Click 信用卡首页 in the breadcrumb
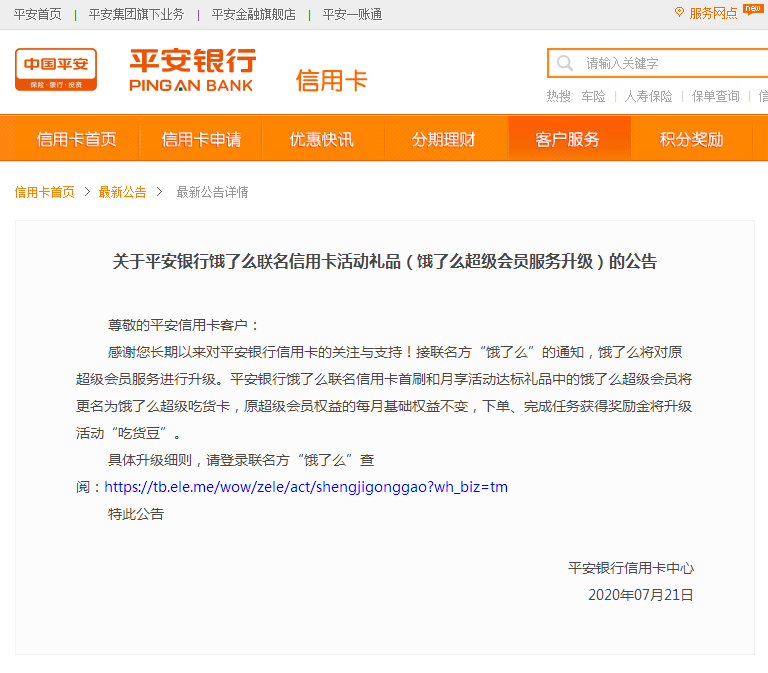 click(45, 192)
